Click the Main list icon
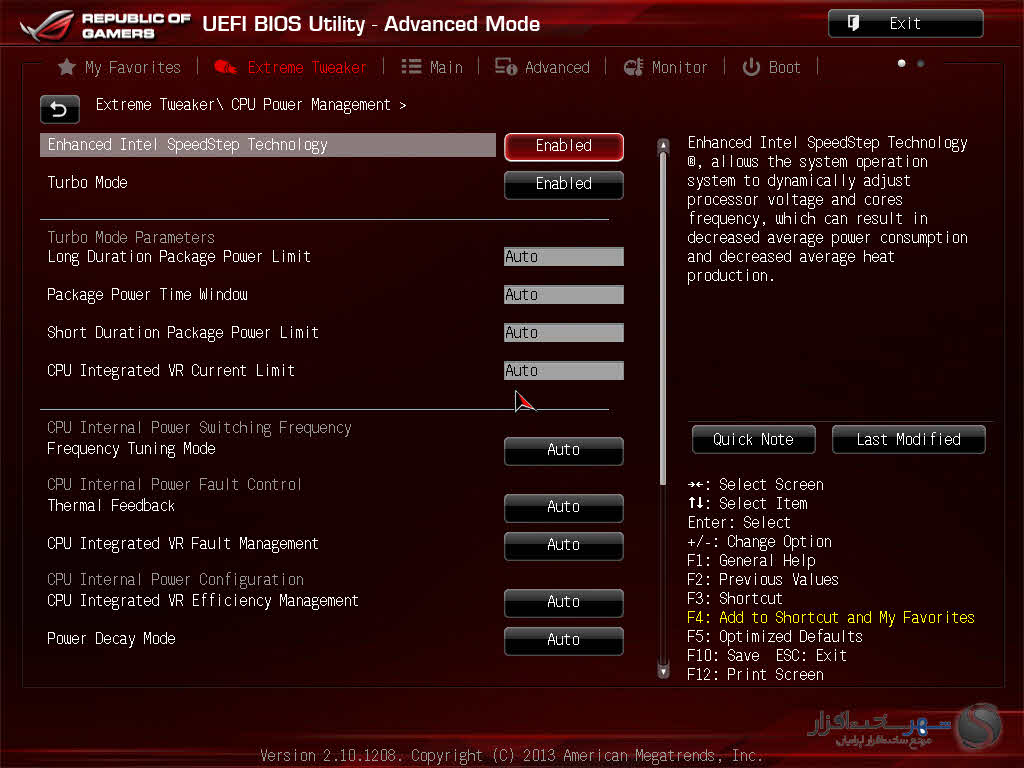Viewport: 1024px width, 768px height. coord(411,67)
